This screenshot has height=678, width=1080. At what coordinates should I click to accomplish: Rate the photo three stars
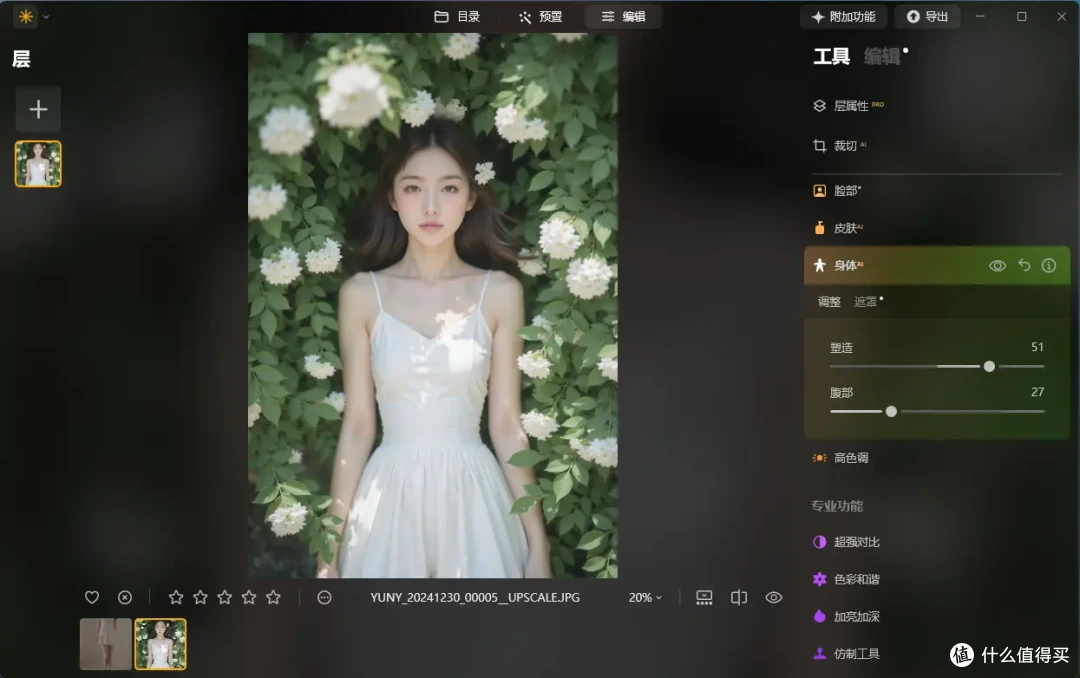(x=225, y=597)
